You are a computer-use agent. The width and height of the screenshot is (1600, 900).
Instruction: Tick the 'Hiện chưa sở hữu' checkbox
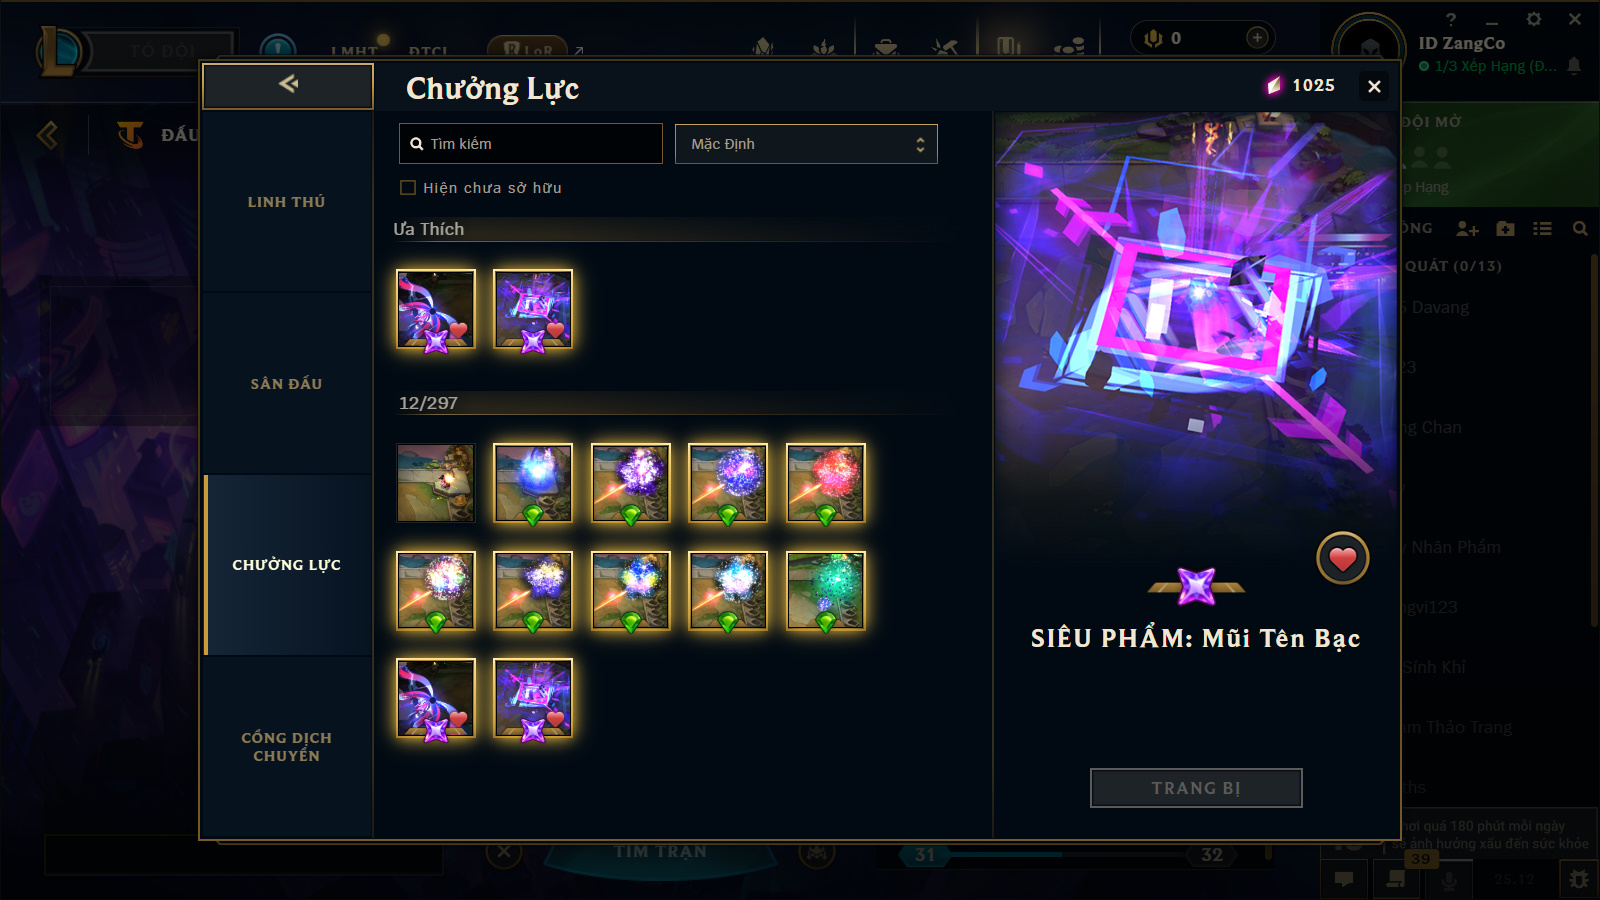pyautogui.click(x=408, y=188)
